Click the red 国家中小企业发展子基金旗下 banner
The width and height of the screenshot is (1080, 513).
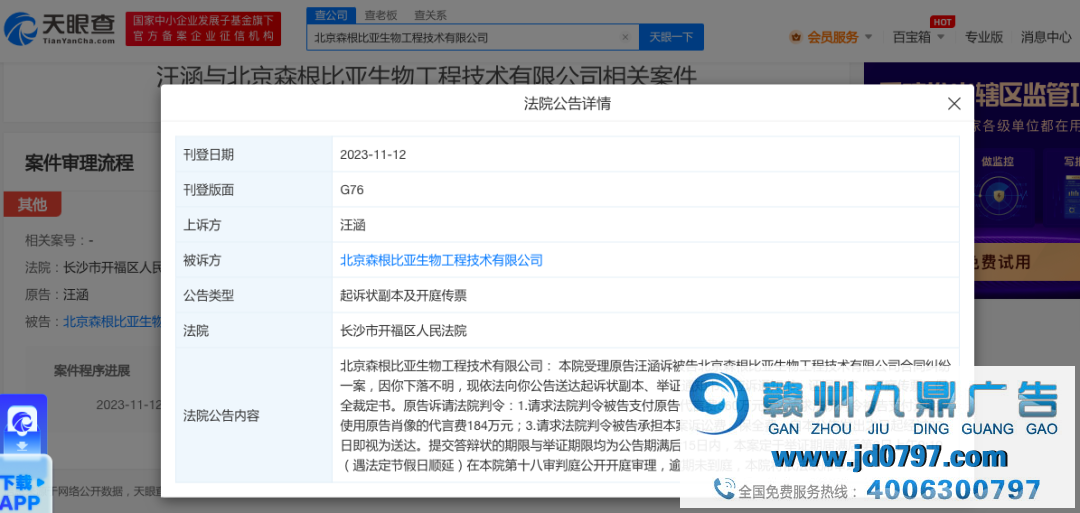[203, 29]
